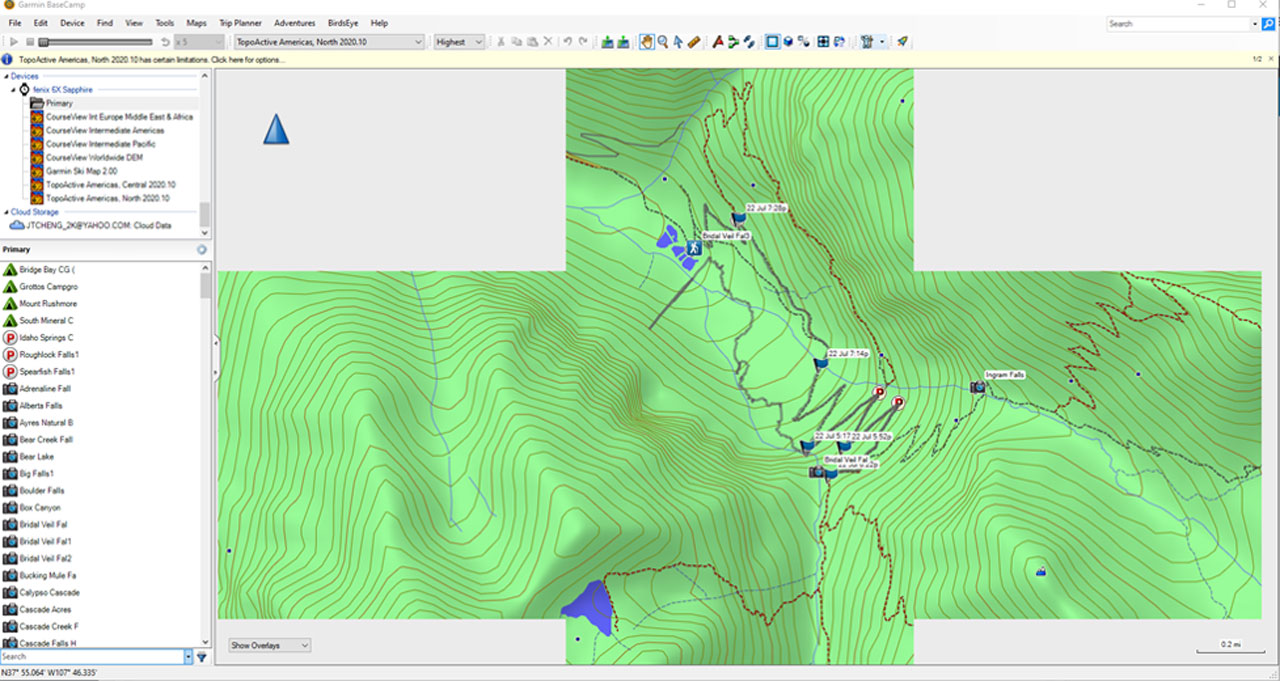Click the limitations notification message link
Screen dimensions: 1280x681
coord(151,60)
